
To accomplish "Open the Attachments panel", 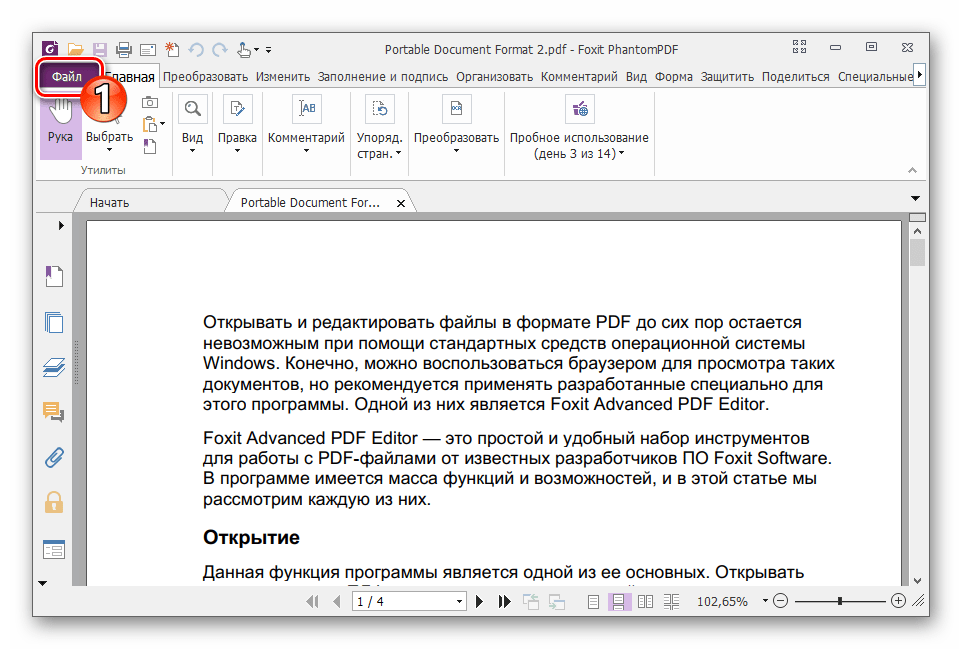I will tap(53, 457).
